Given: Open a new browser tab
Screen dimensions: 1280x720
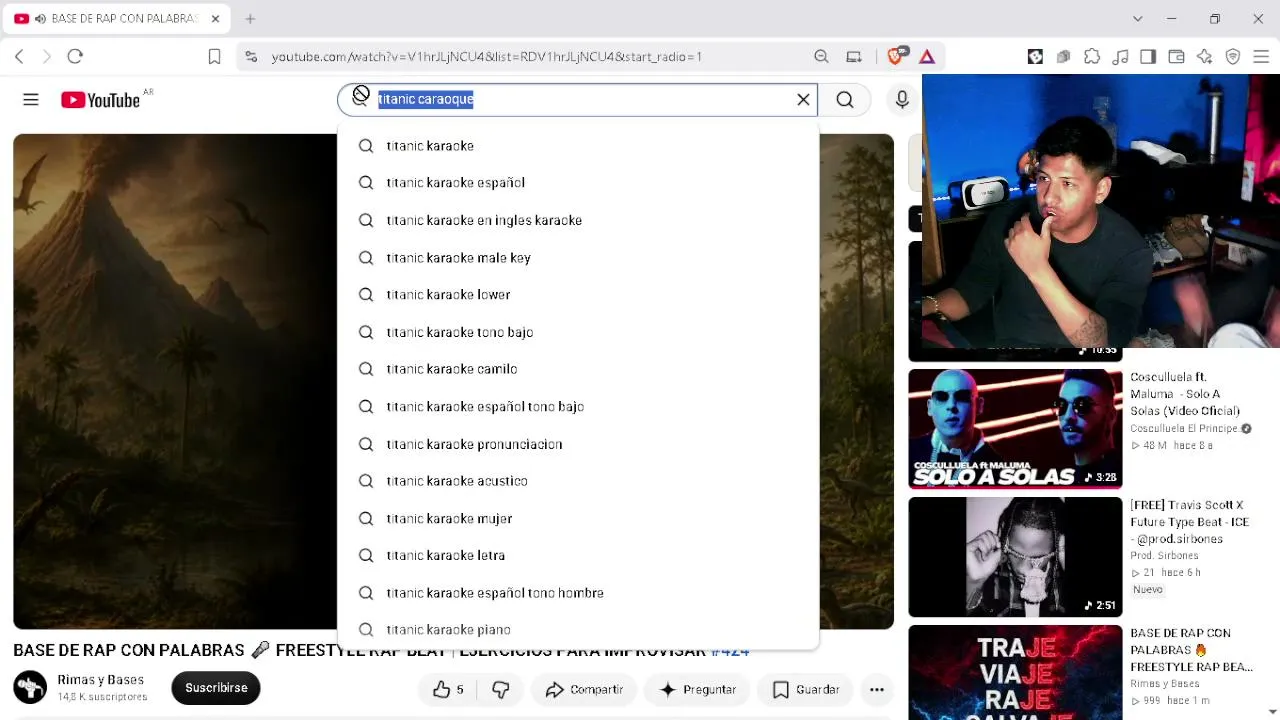Looking at the screenshot, I should [250, 19].
